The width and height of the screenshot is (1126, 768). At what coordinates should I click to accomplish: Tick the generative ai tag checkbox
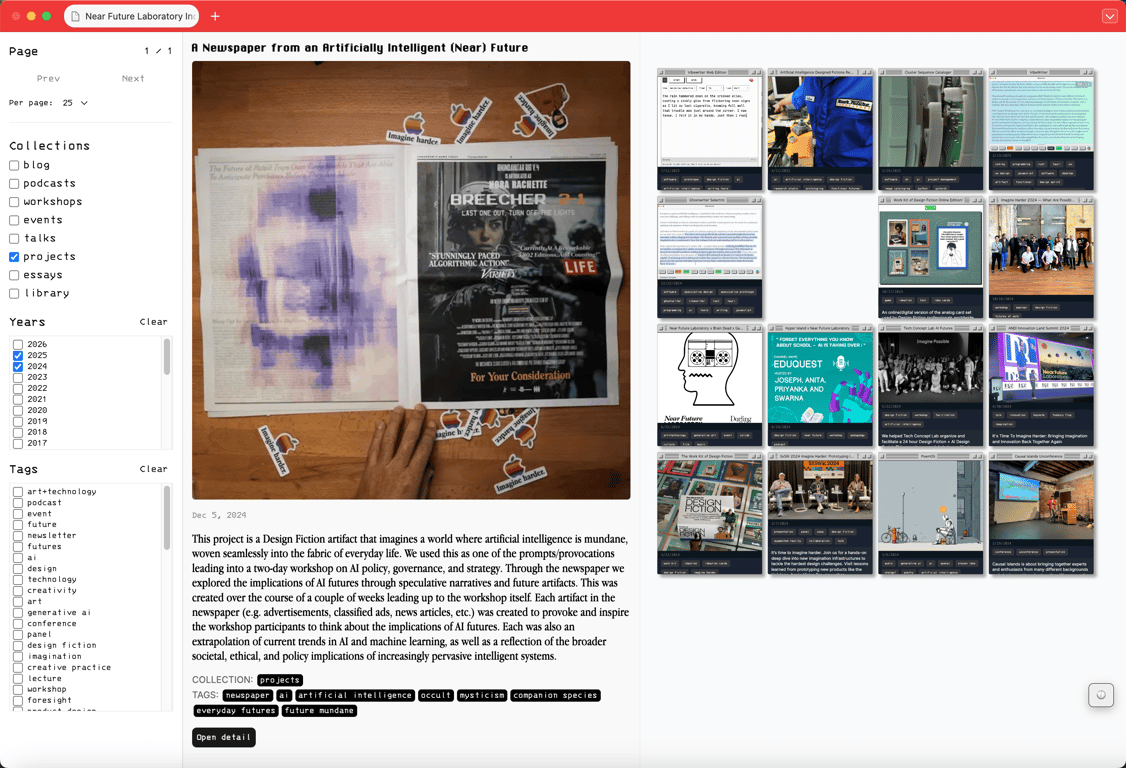18,613
